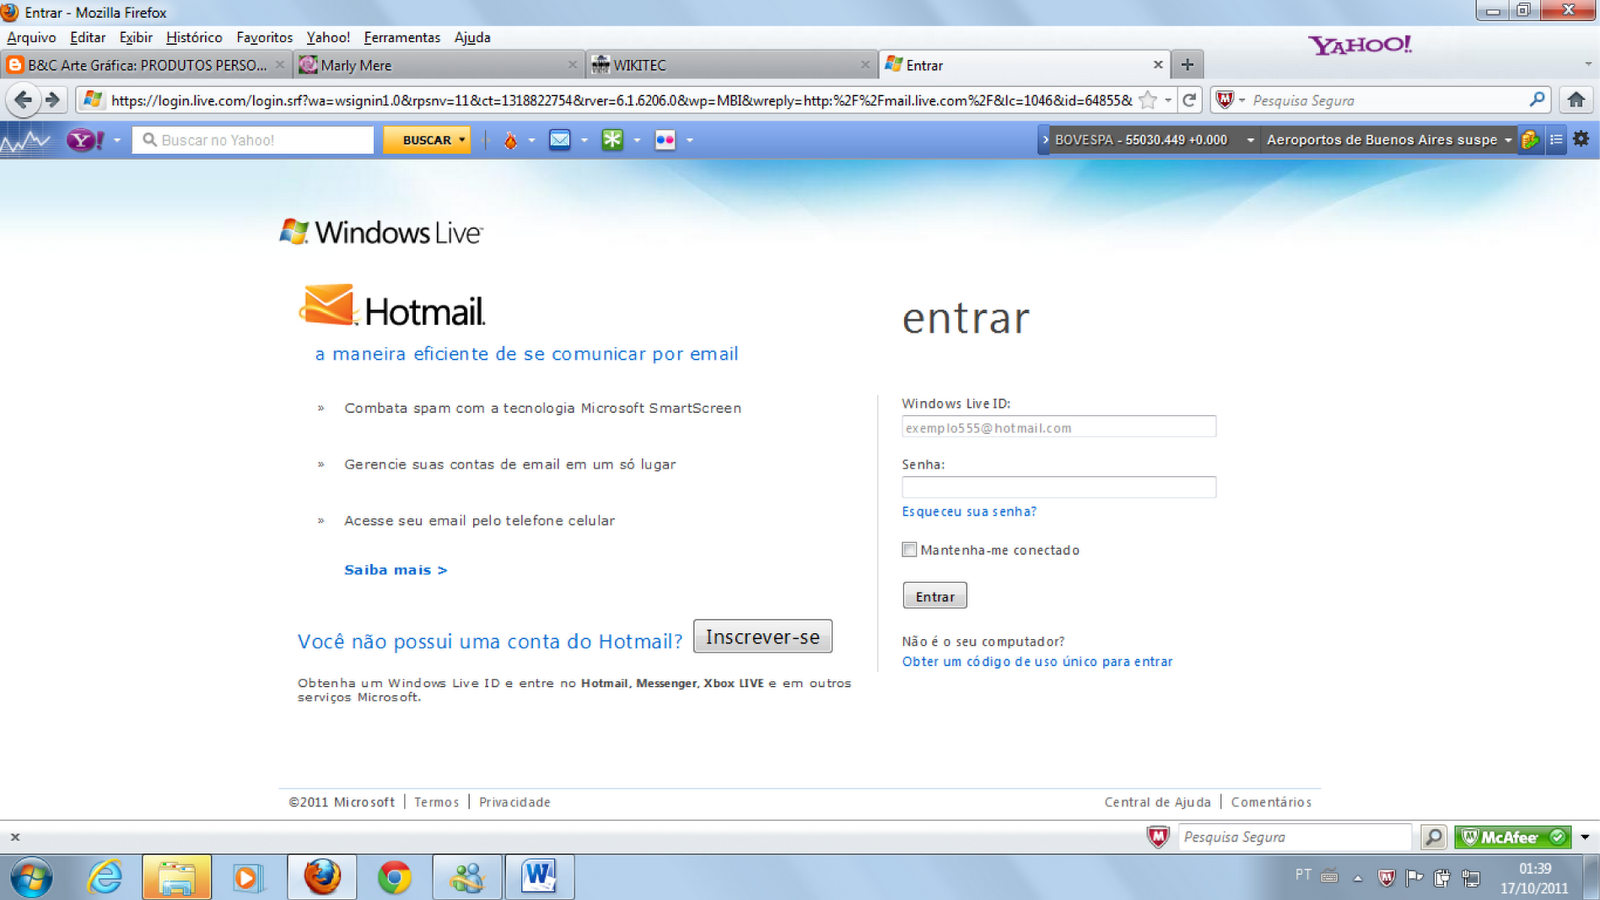The image size is (1600, 900).
Task: Enable the Mantenha-me conectado checkbox
Action: [909, 549]
